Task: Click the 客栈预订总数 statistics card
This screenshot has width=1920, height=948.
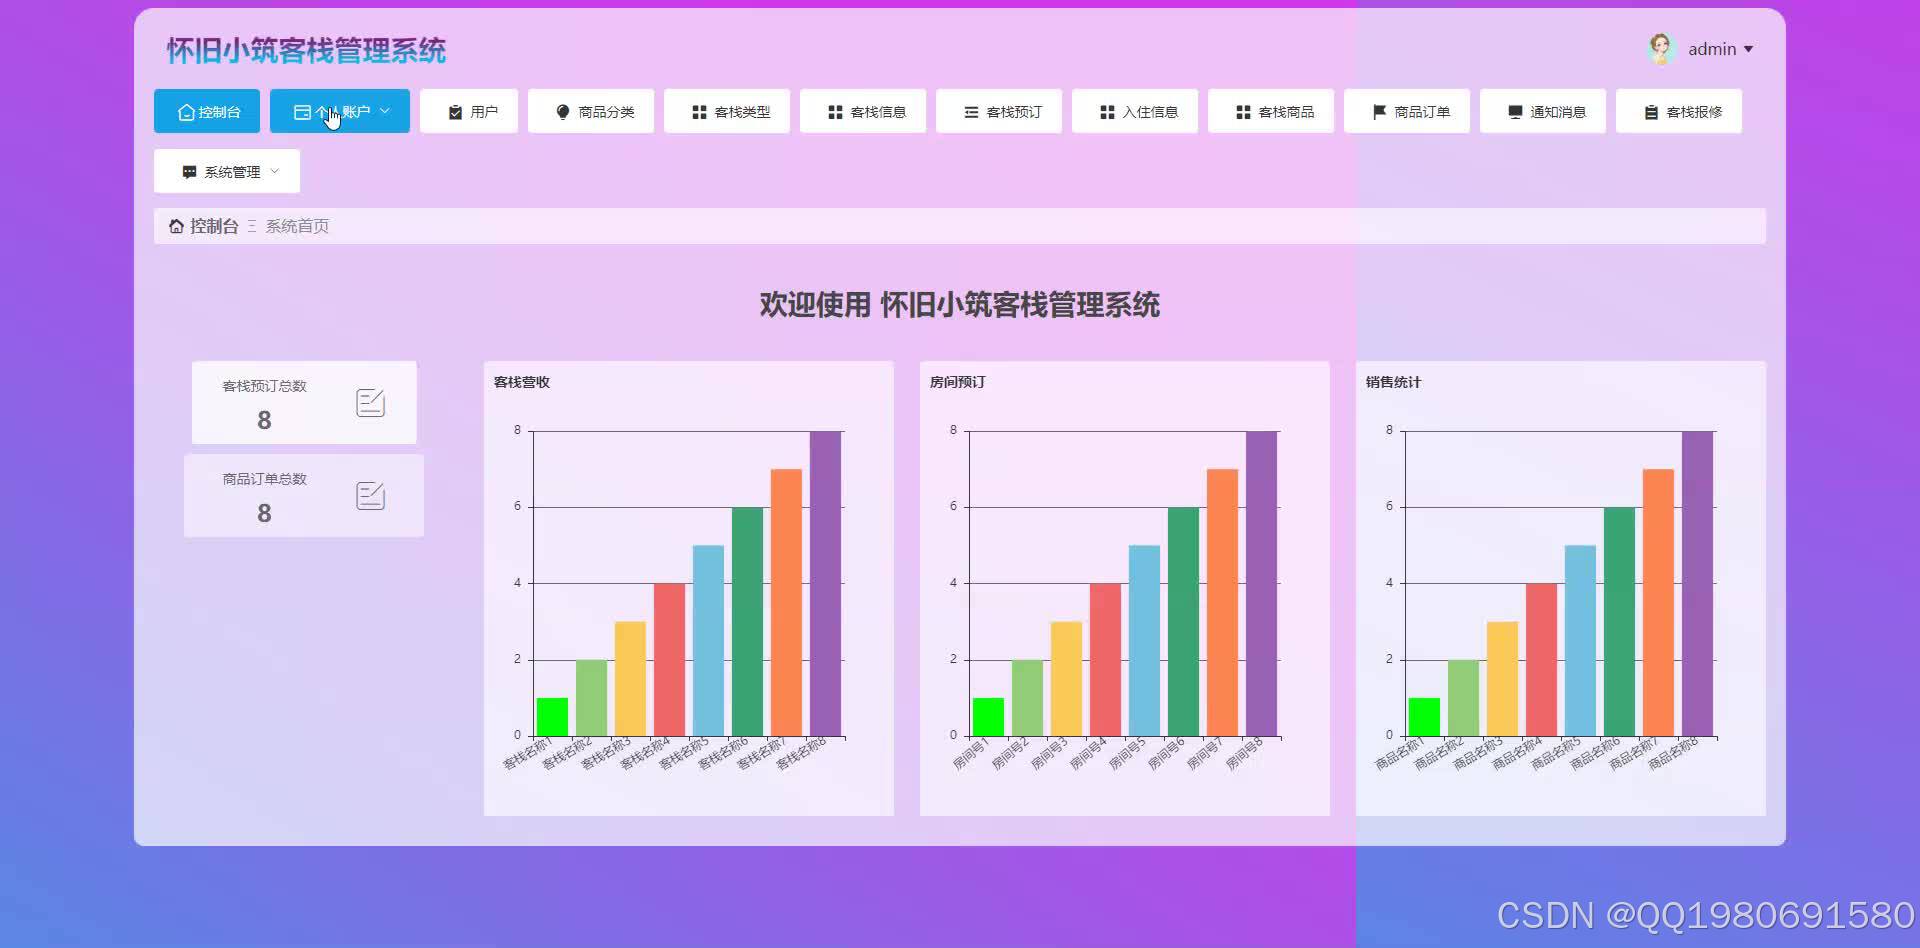Action: point(303,402)
